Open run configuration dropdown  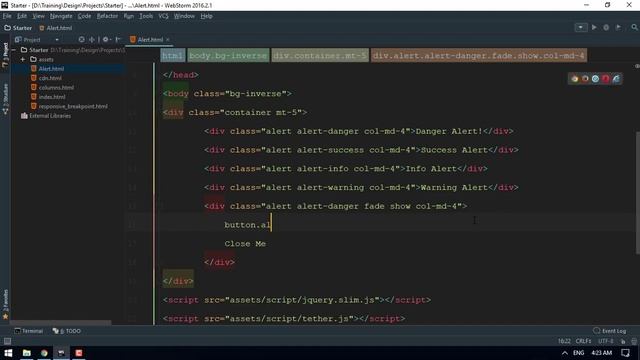point(581,27)
